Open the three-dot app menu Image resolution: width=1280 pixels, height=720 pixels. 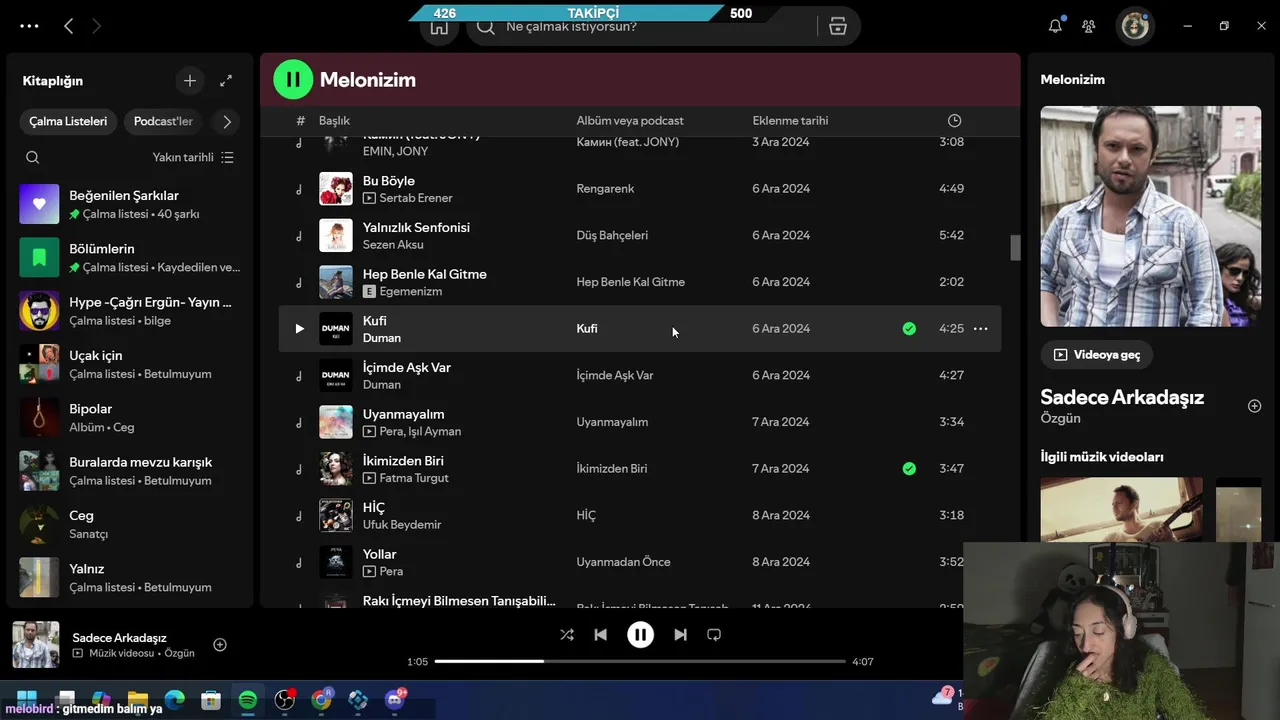[x=29, y=26]
